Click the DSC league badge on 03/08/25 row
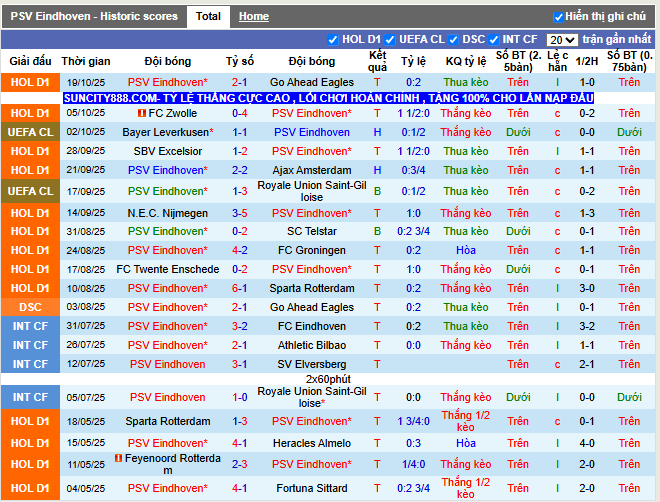 click(x=30, y=308)
